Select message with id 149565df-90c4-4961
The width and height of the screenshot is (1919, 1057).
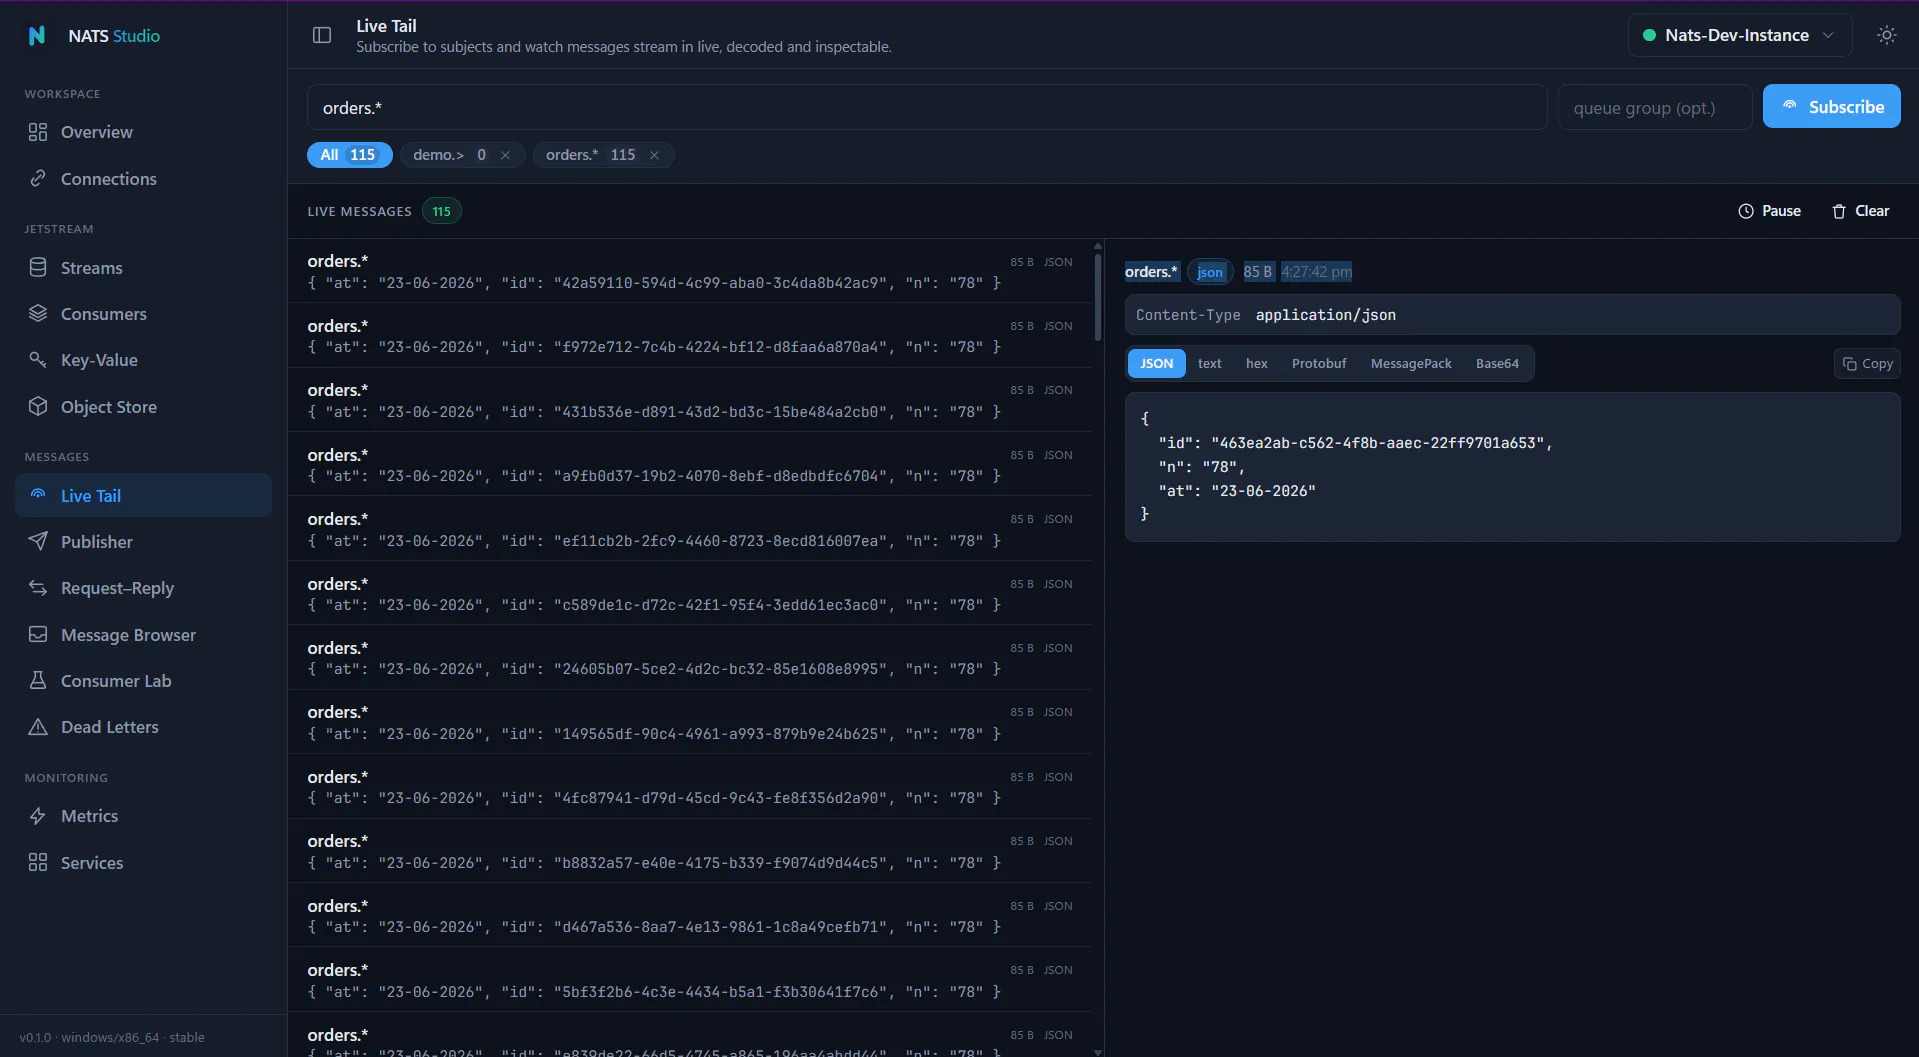pos(690,723)
